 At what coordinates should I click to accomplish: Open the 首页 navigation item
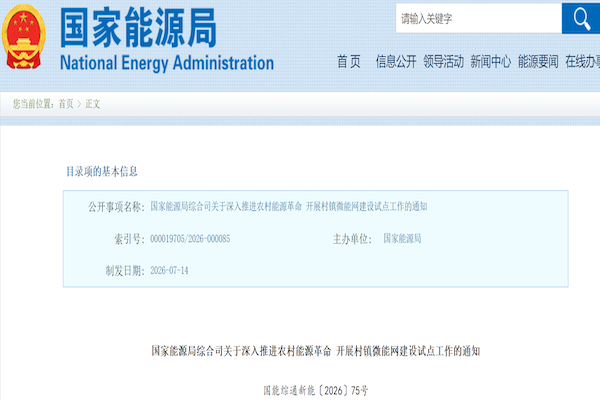coord(349,61)
